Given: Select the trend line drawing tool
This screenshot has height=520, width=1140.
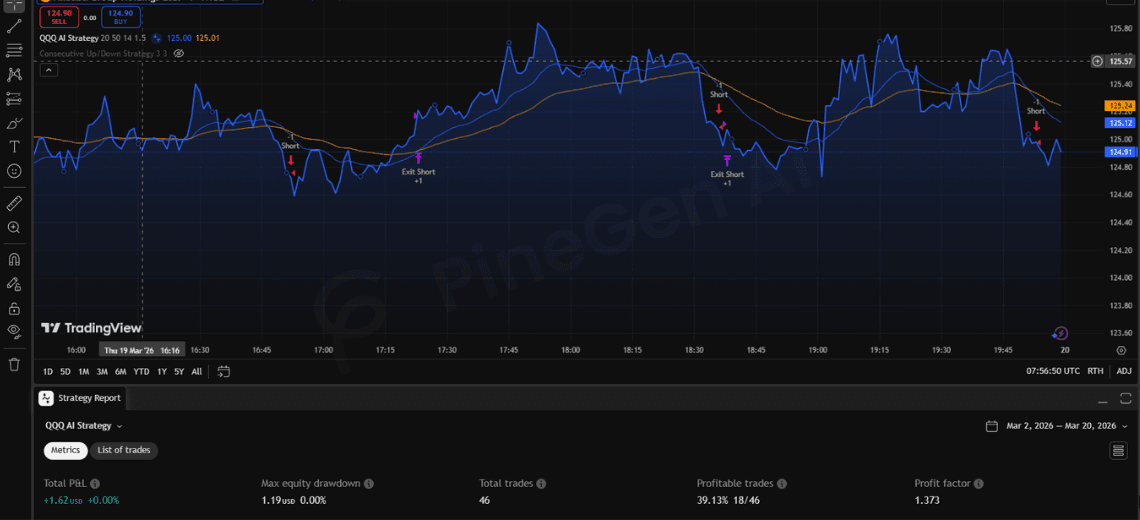Looking at the screenshot, I should 14,27.
